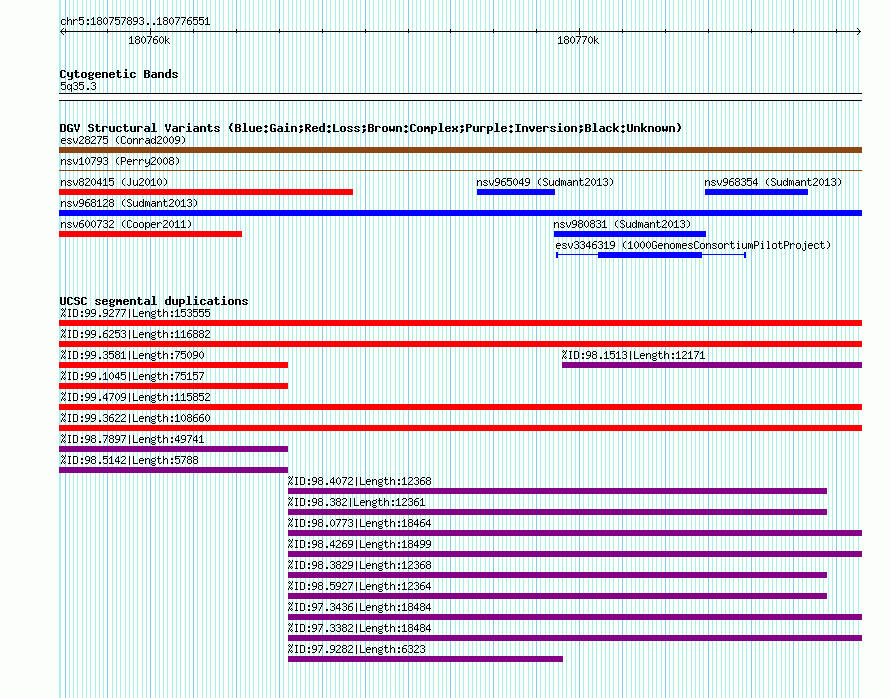The image size is (890, 698).
Task: Open the nsv980831 (Sudmant2013) variant
Action: 630,234
